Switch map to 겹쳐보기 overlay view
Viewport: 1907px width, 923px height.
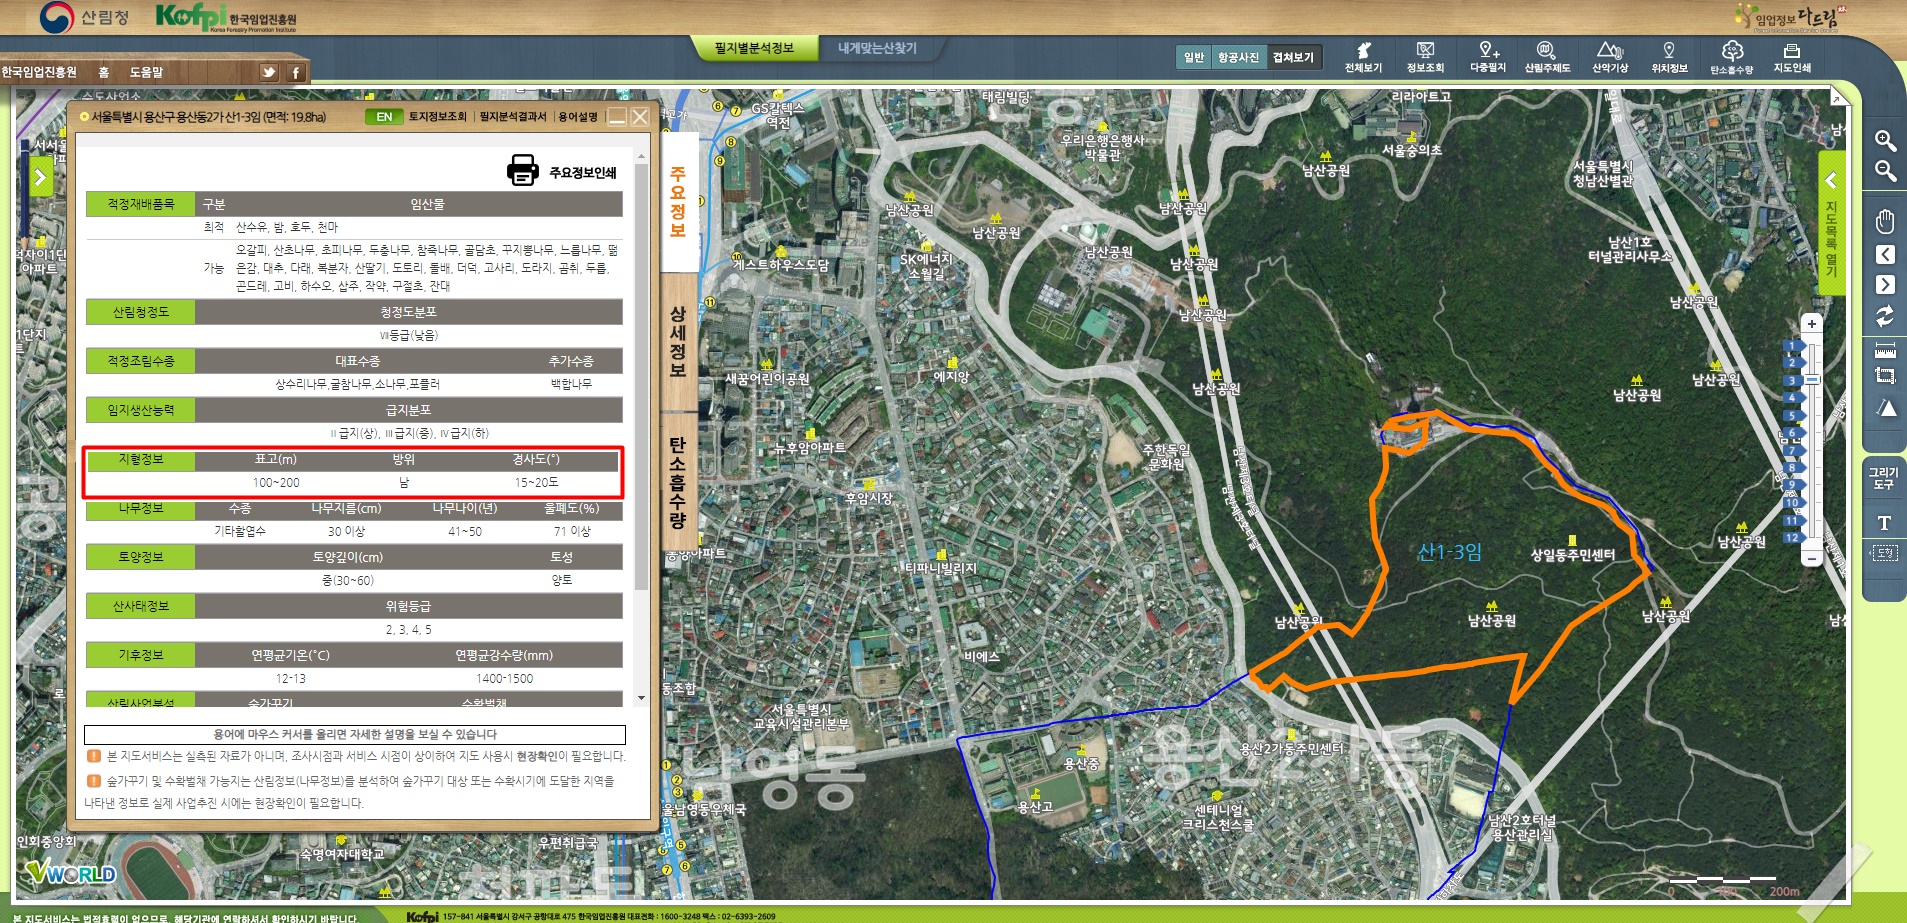[x=1293, y=57]
